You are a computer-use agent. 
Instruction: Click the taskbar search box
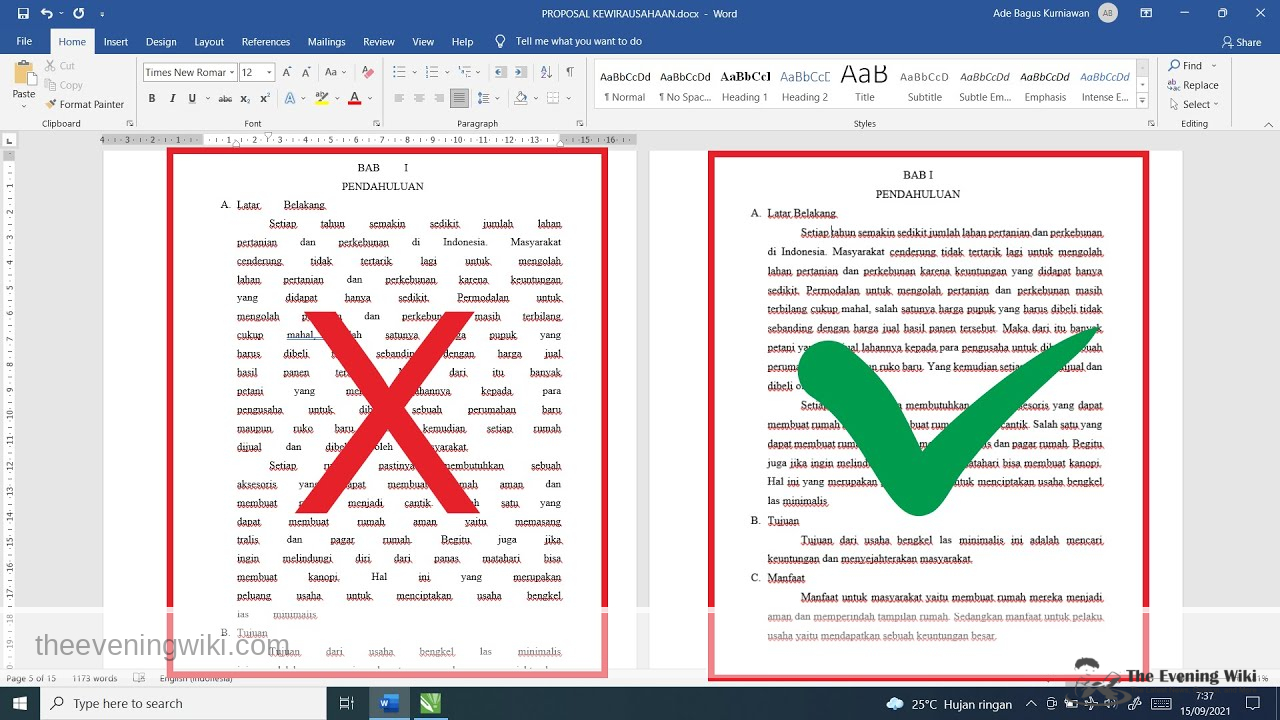183,704
